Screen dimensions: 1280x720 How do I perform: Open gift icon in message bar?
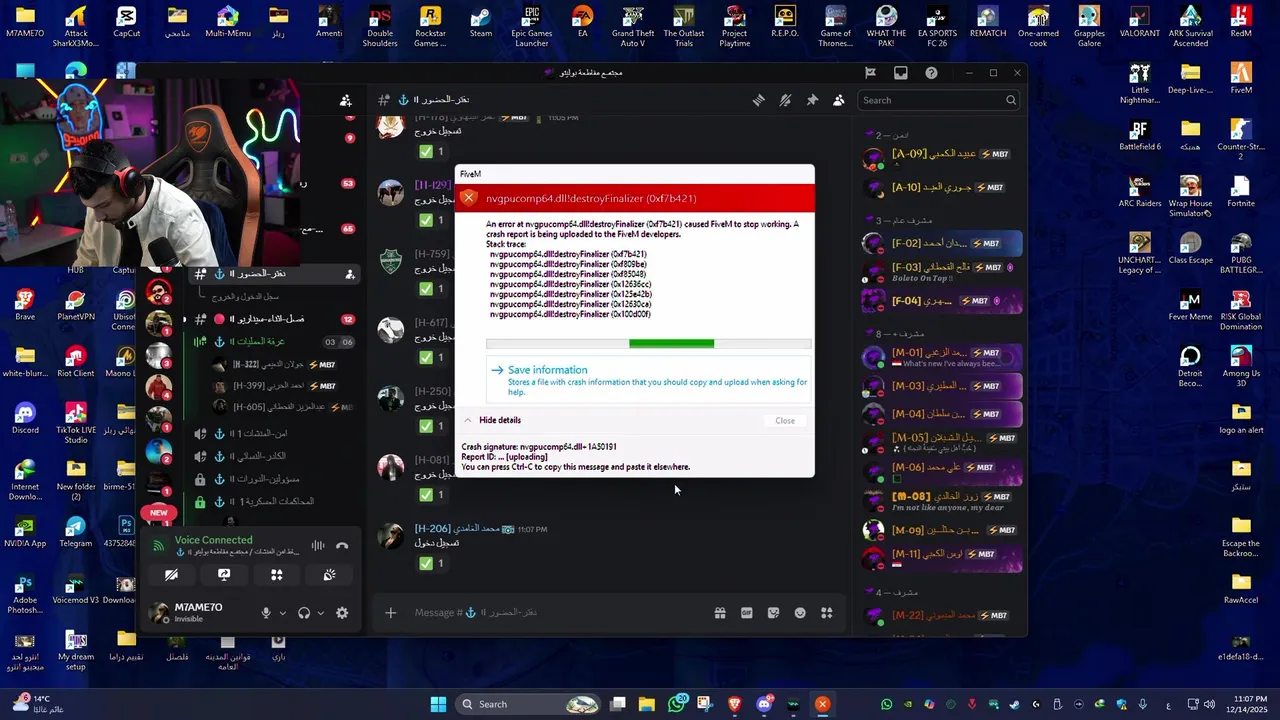(719, 613)
